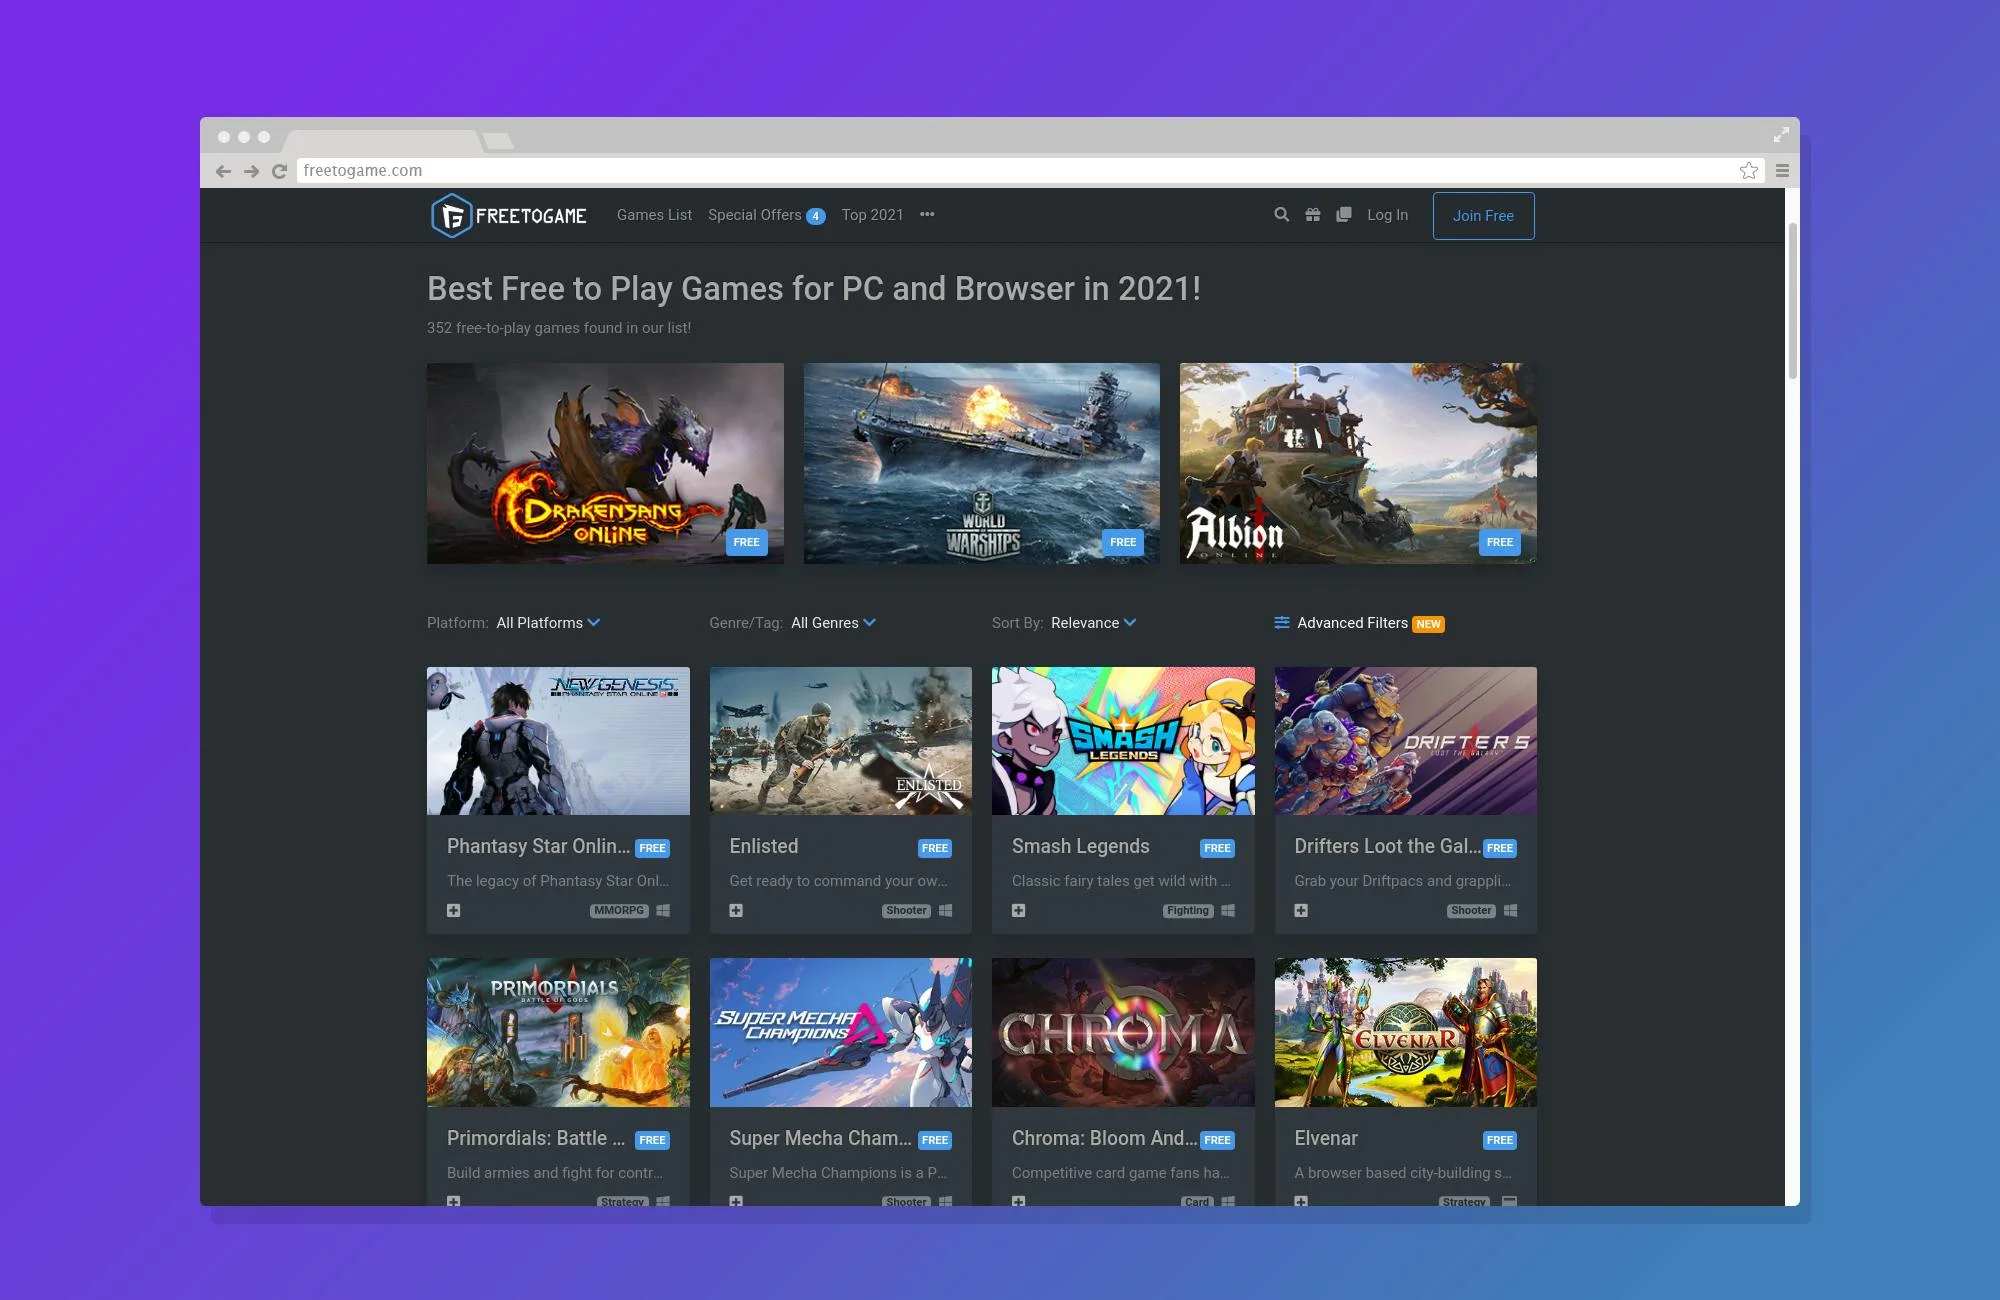Click the MMORPG tag on Phantasy Star card

pyautogui.click(x=619, y=911)
